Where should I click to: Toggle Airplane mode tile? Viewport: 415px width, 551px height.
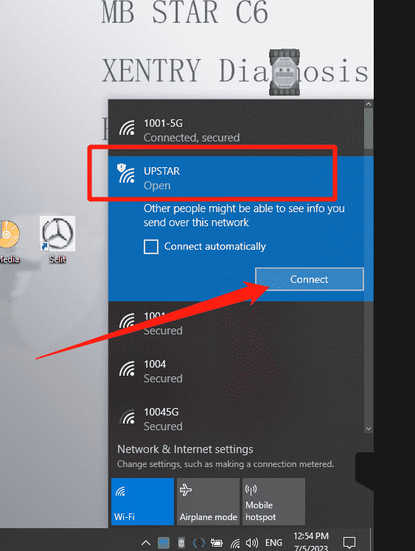click(208, 501)
